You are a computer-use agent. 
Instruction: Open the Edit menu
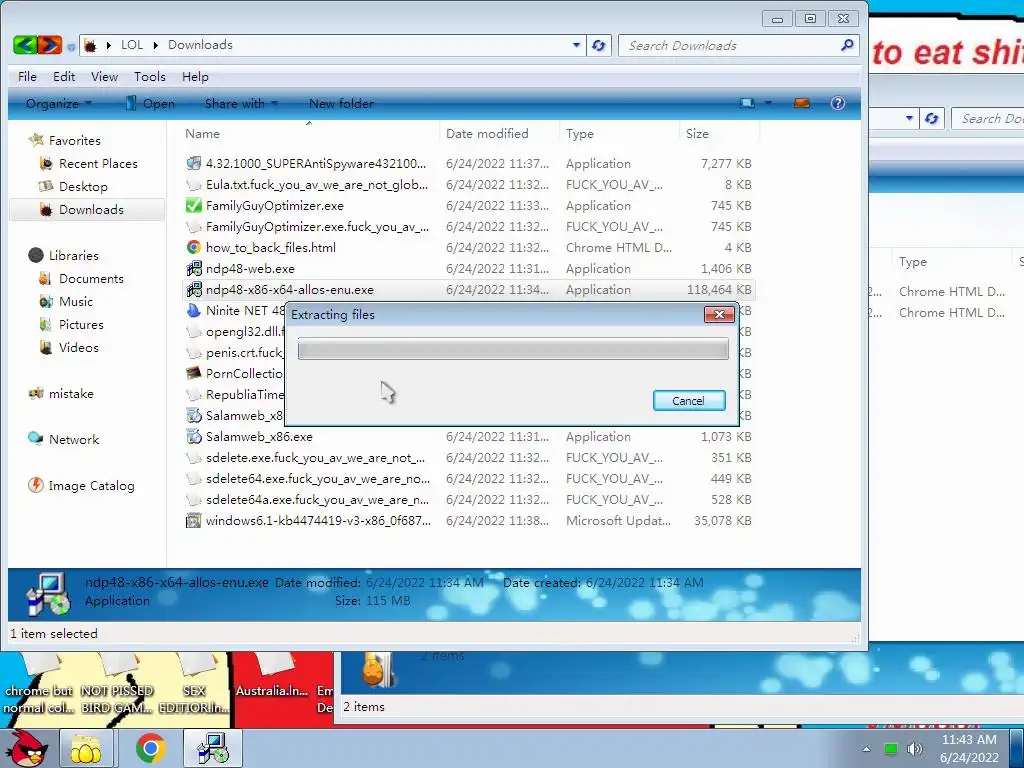tap(64, 76)
